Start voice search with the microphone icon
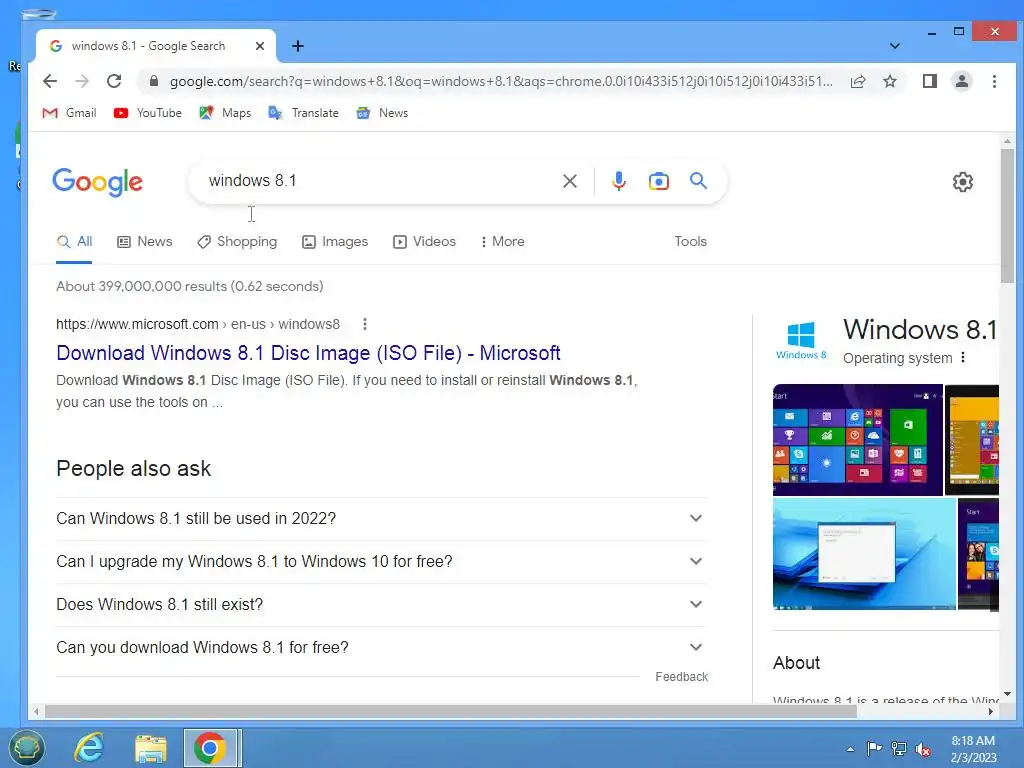Viewport: 1024px width, 768px height. (618, 181)
